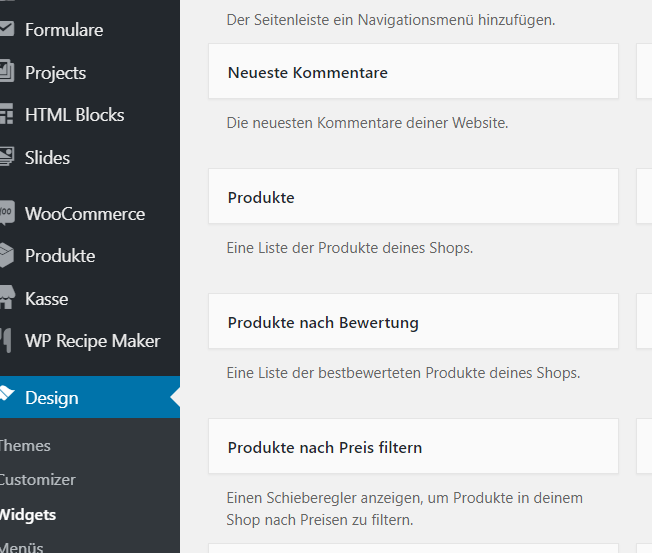The width and height of the screenshot is (652, 553).
Task: Click the Projects menu icon
Action: point(6,72)
